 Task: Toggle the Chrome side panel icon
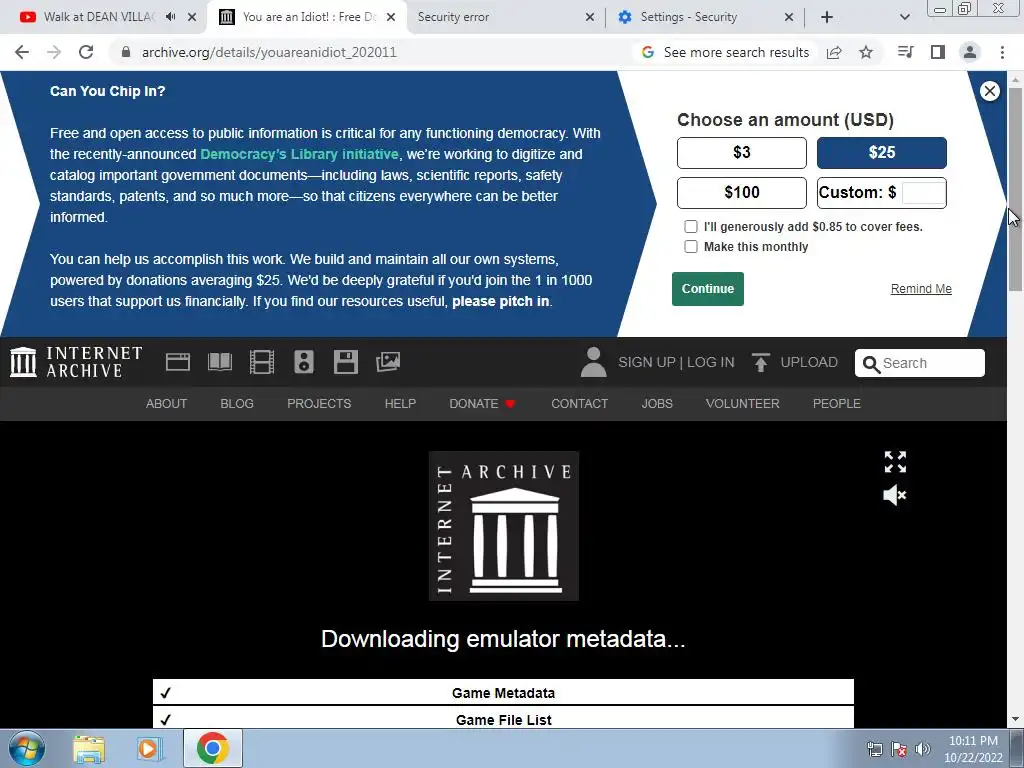pos(938,52)
